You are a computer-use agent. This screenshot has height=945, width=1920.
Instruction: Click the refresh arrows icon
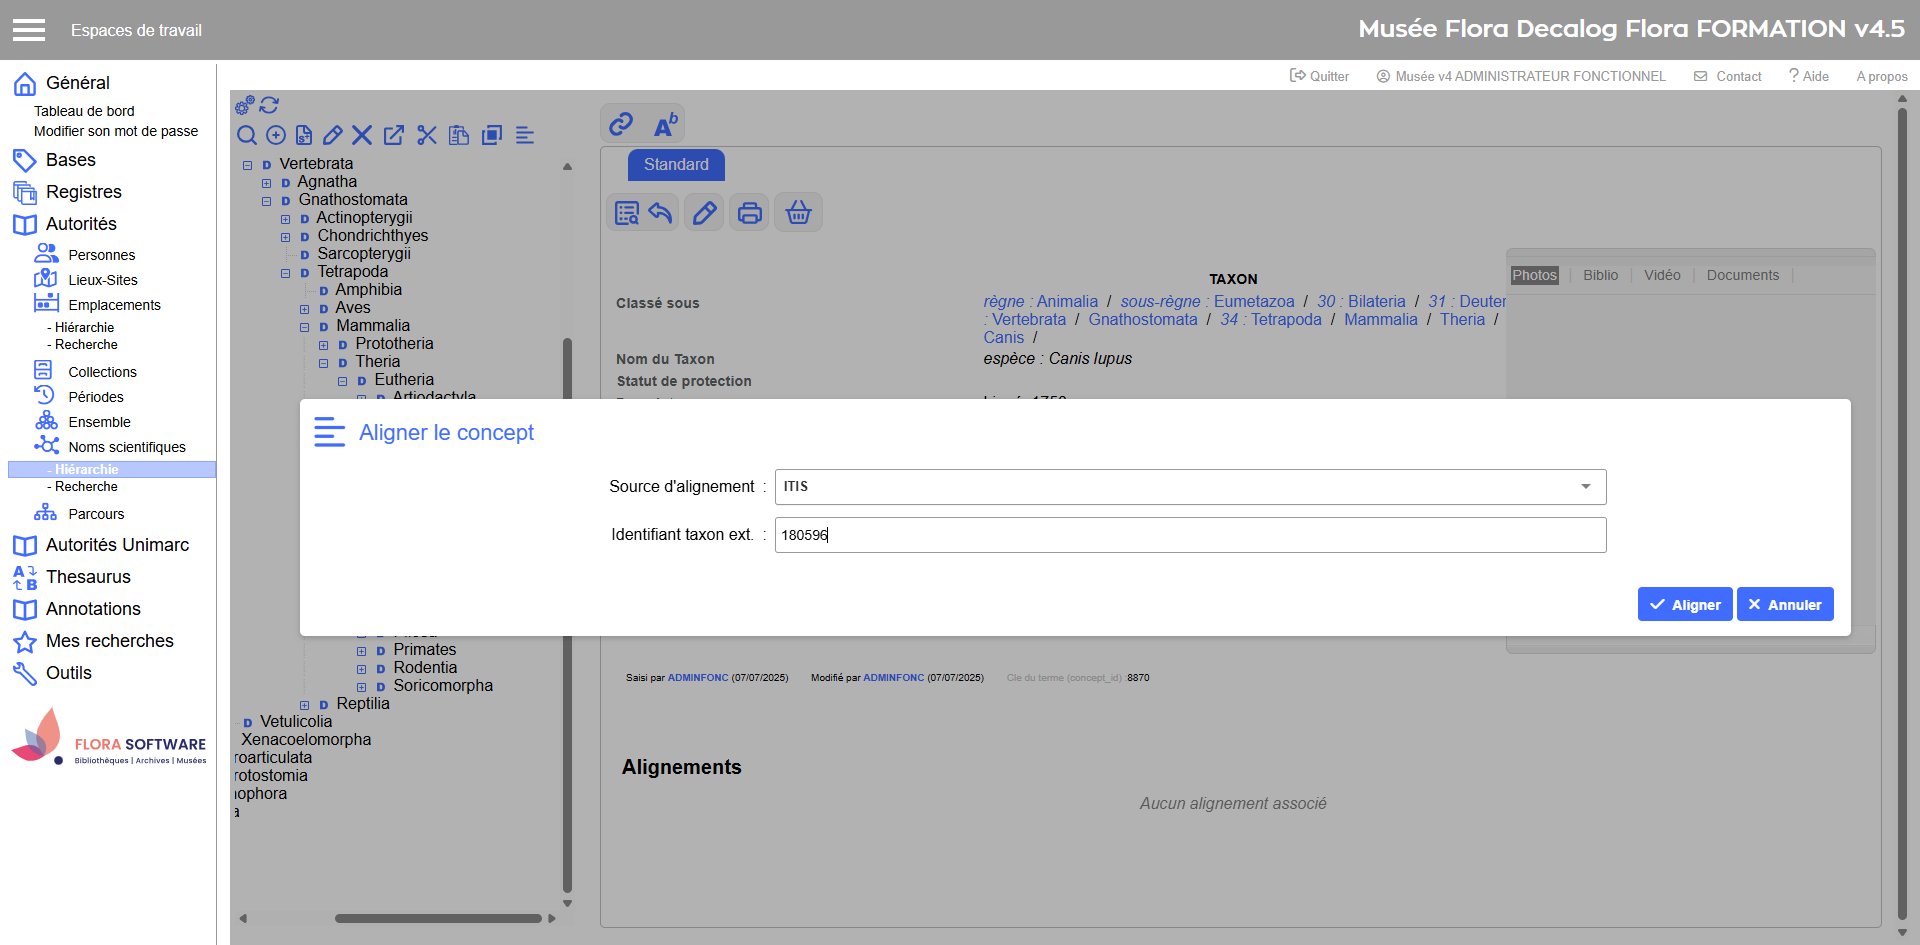click(x=270, y=105)
